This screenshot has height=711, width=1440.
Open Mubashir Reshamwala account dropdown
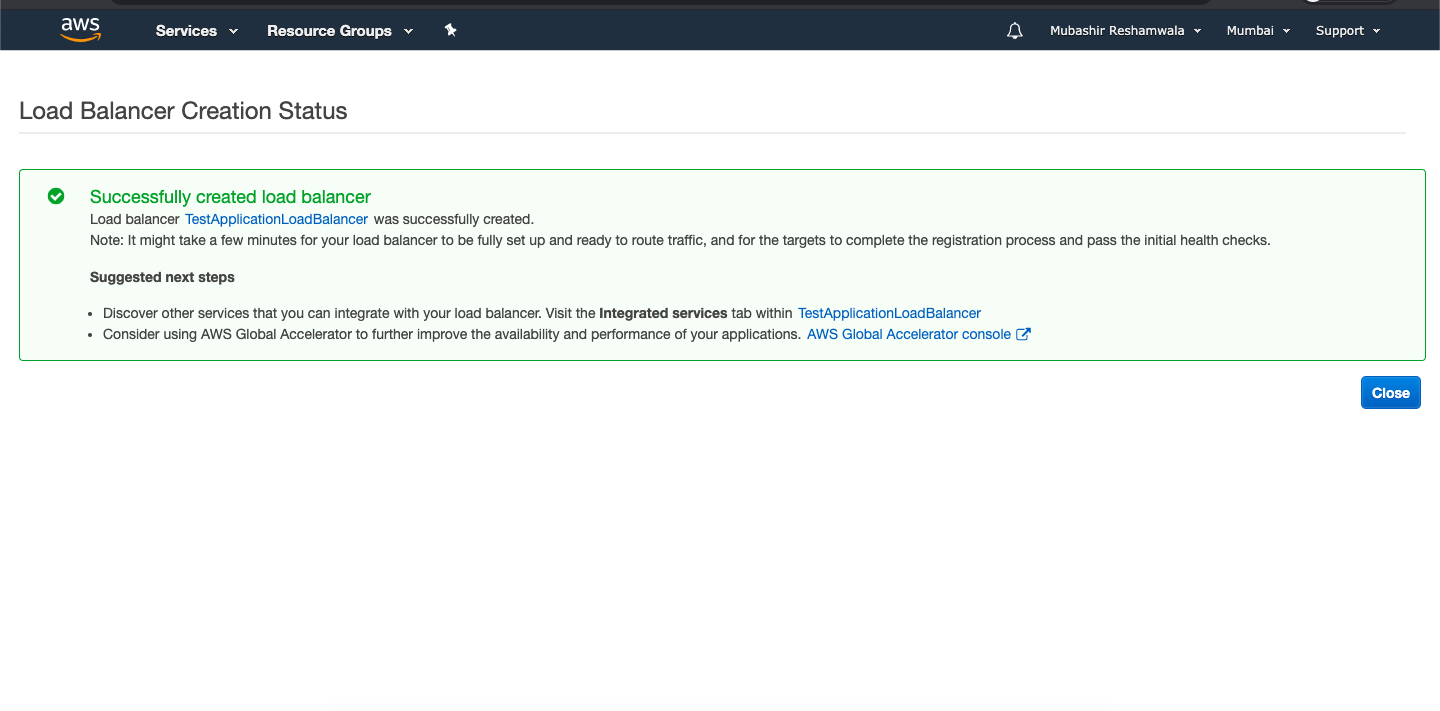tap(1125, 31)
